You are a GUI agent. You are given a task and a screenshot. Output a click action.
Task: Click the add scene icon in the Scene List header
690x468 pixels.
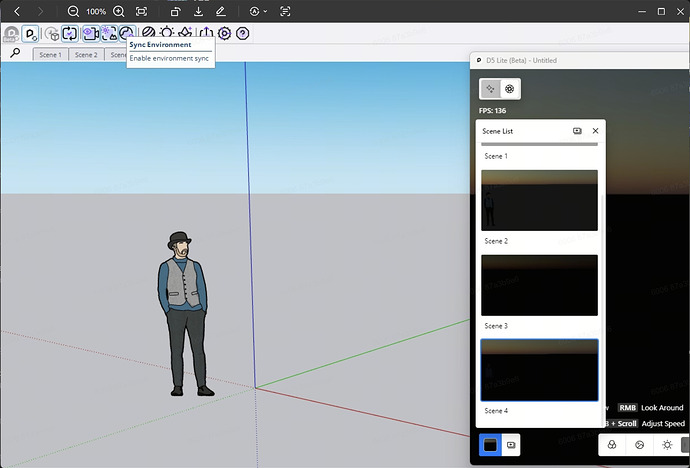[x=577, y=131]
